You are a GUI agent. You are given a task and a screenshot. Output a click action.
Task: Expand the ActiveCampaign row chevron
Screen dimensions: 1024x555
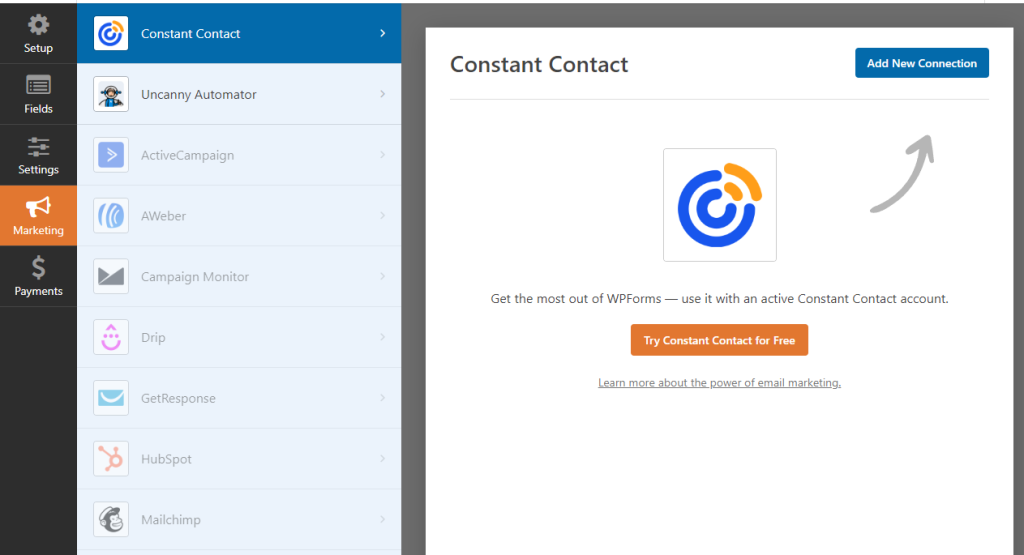tap(383, 155)
